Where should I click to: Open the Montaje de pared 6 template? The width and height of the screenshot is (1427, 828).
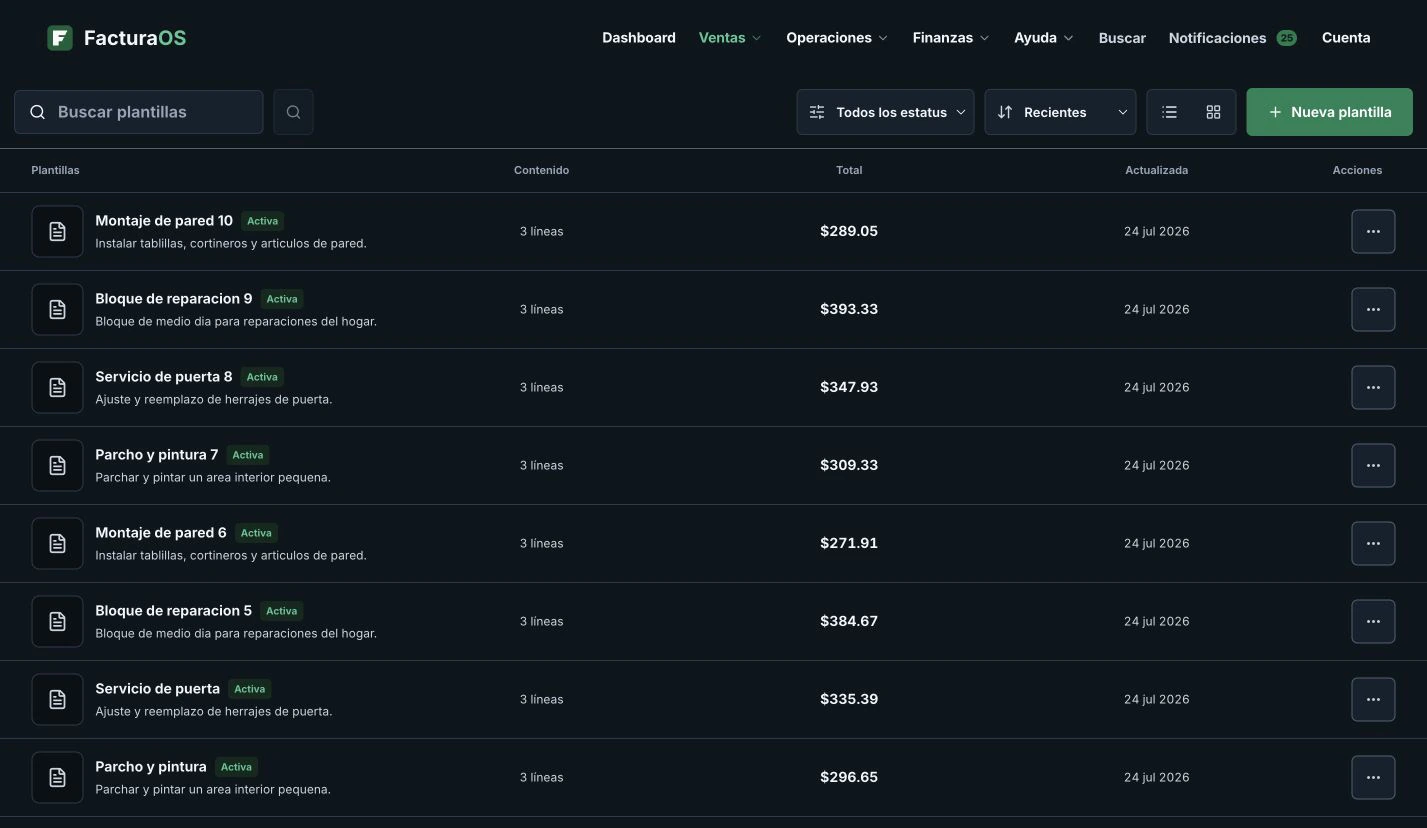tap(161, 533)
